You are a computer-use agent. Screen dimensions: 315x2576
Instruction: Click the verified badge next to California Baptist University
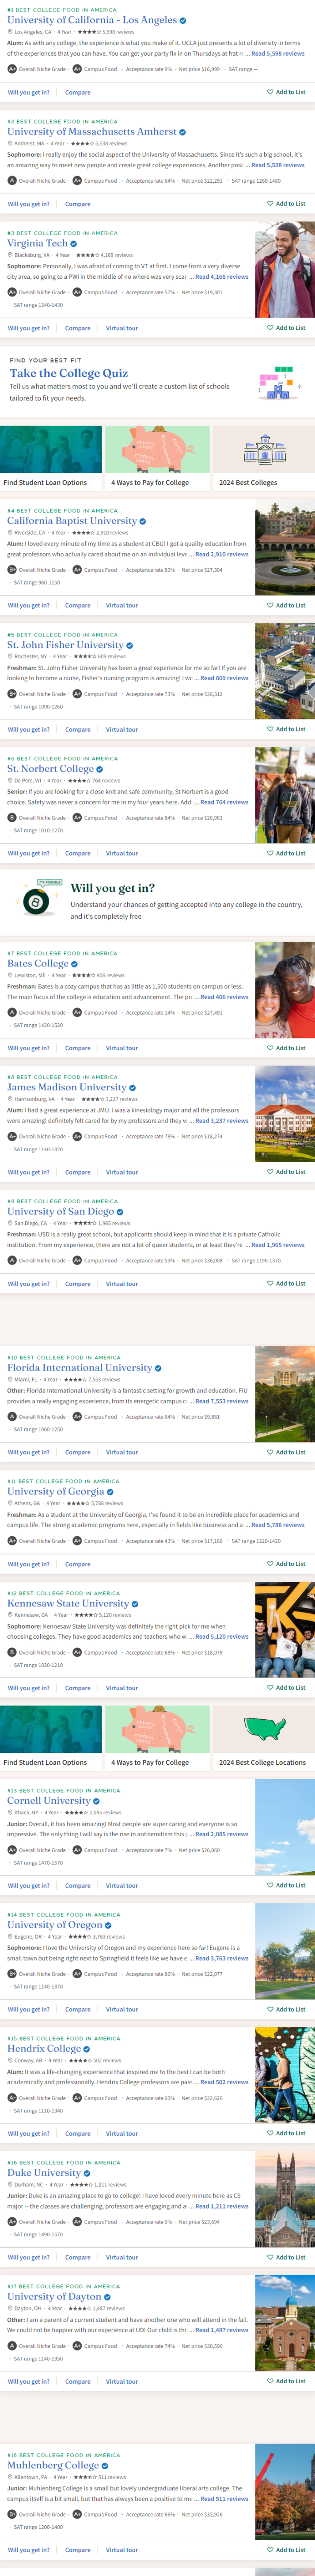pyautogui.click(x=143, y=521)
